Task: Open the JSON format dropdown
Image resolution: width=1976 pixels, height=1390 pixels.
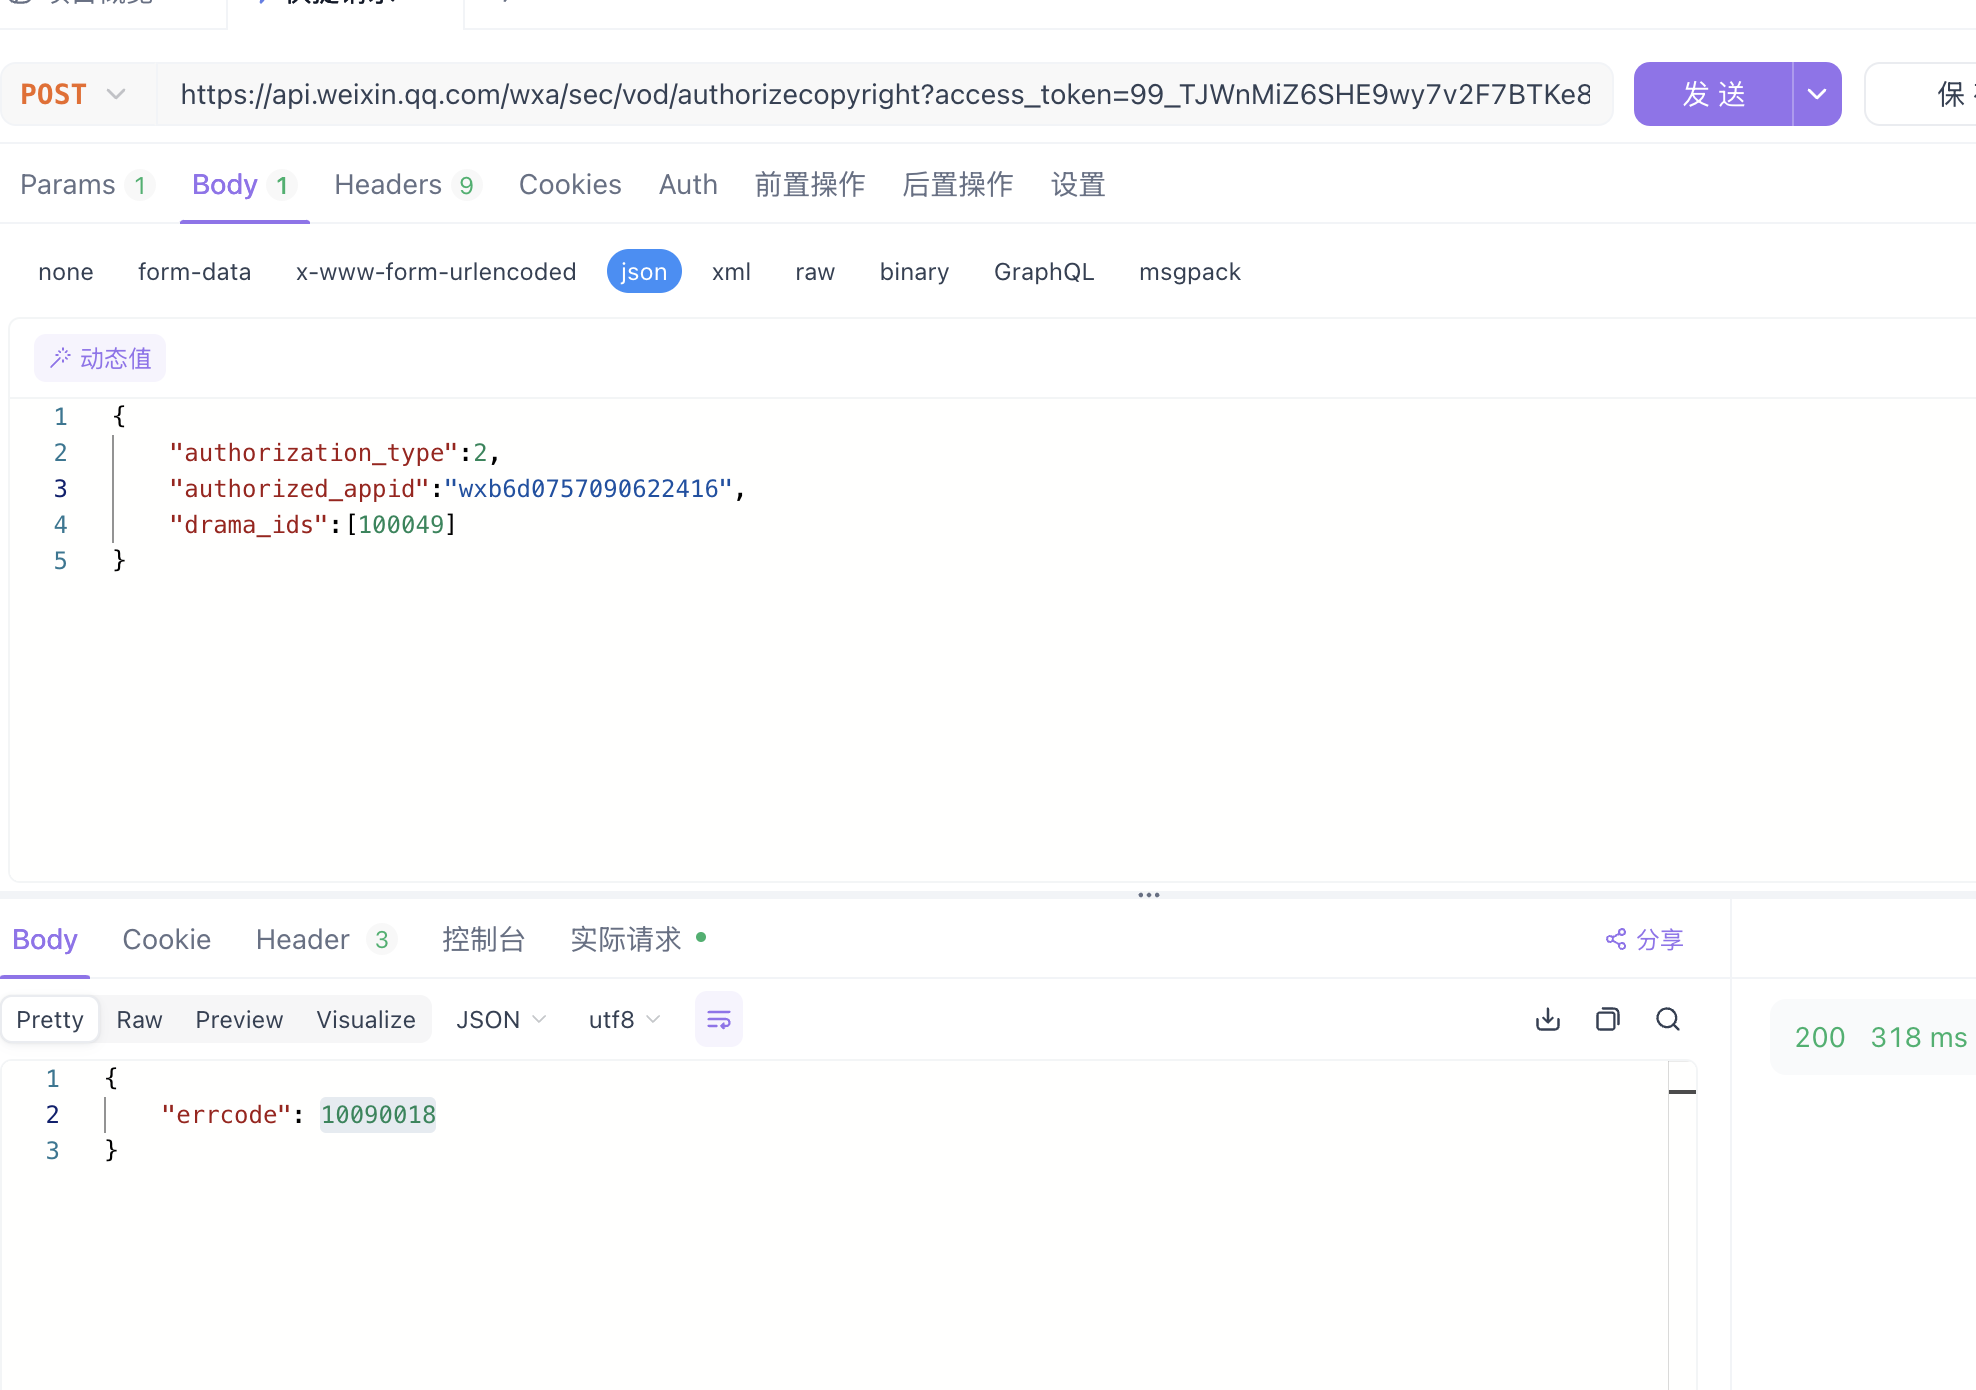Action: click(x=500, y=1019)
